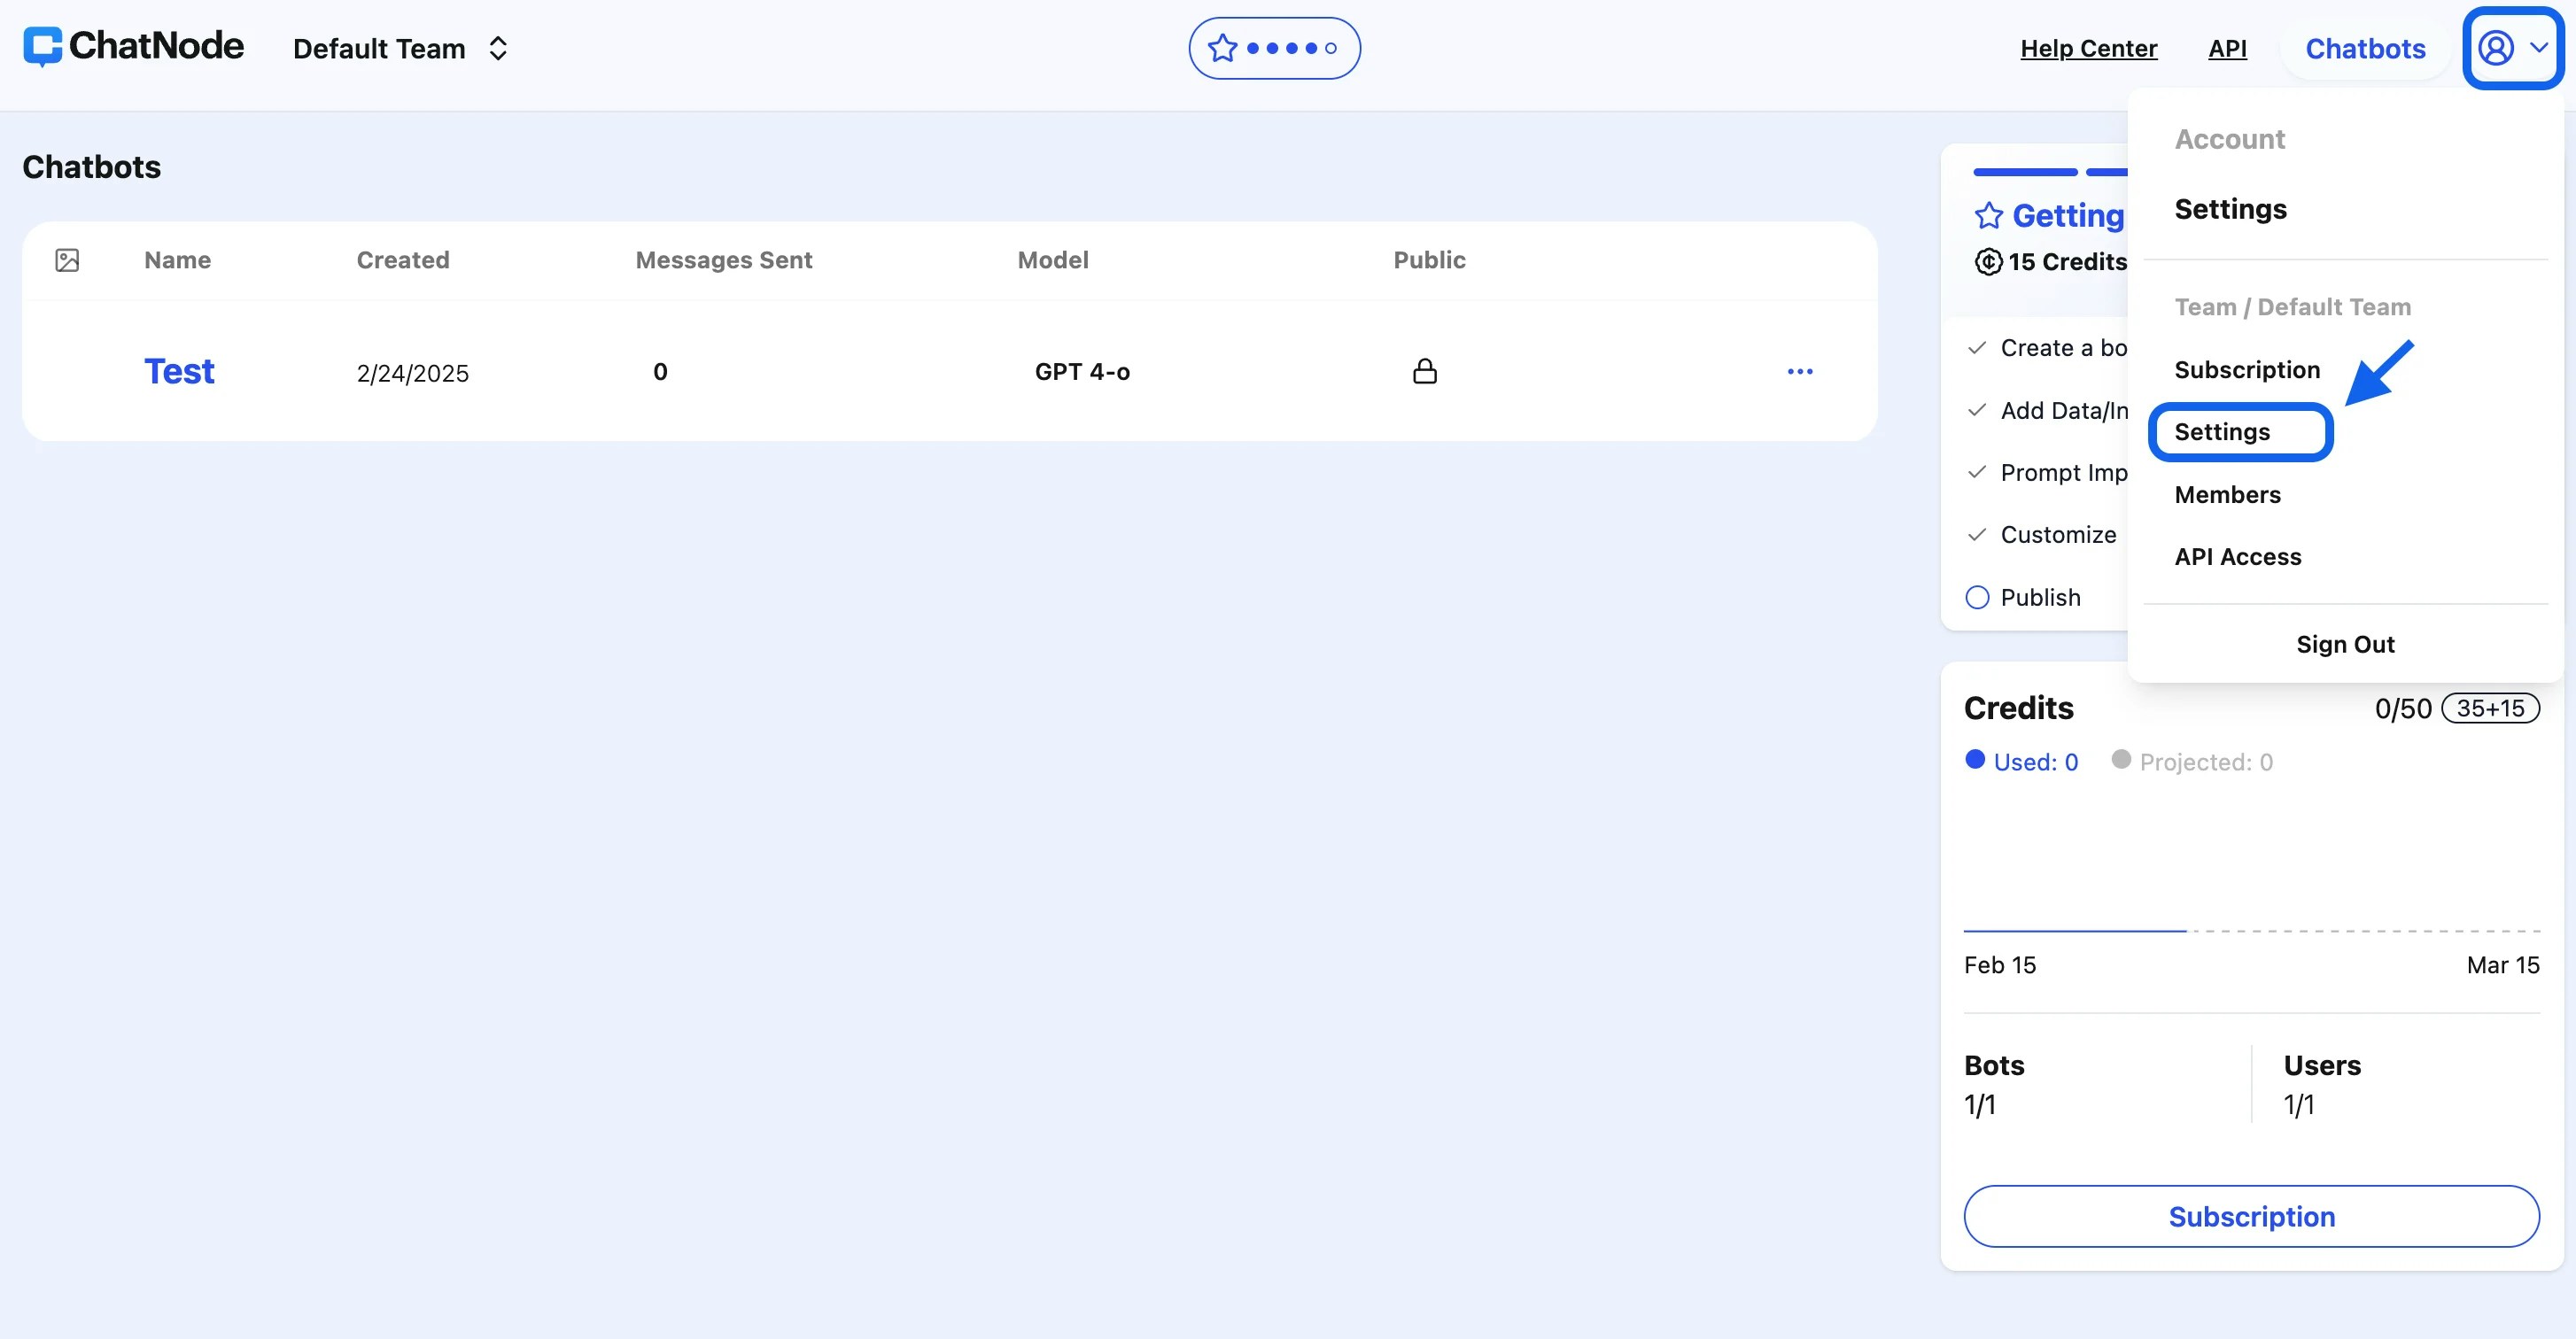The width and height of the screenshot is (2576, 1339).
Task: Select Subscription from the team menu
Action: [2247, 369]
